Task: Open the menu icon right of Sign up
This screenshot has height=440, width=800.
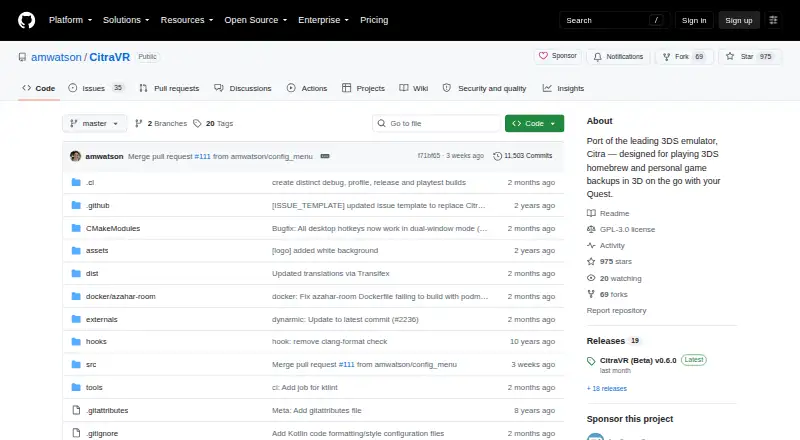Action: pyautogui.click(x=773, y=20)
